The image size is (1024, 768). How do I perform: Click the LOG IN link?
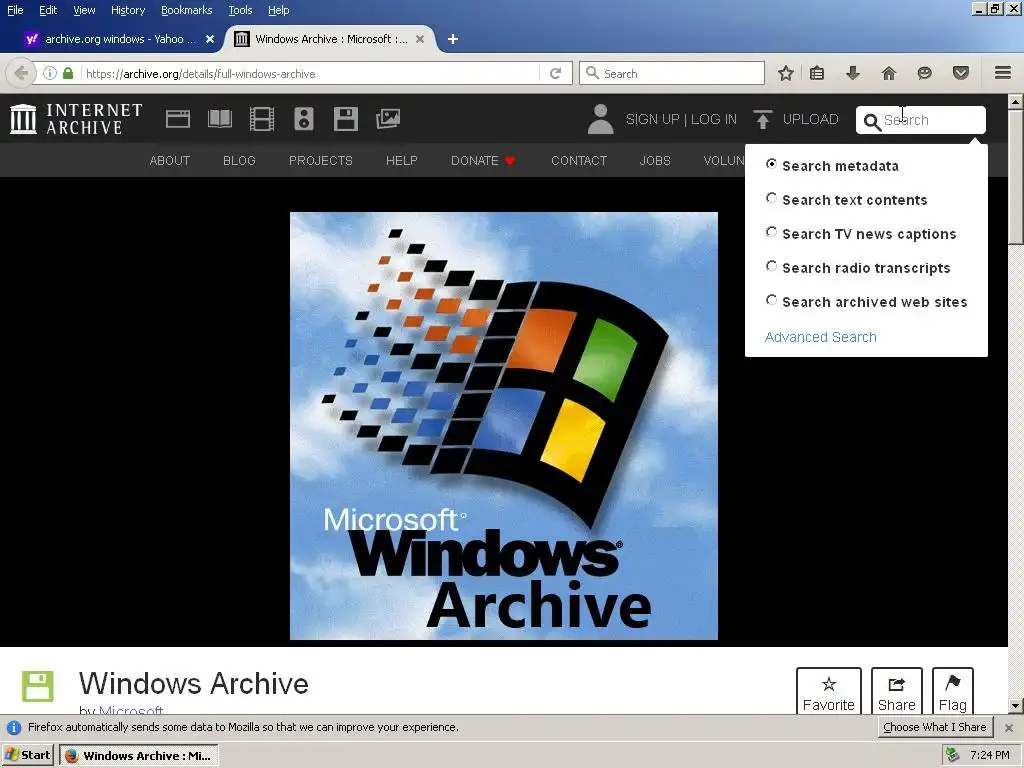click(x=714, y=119)
